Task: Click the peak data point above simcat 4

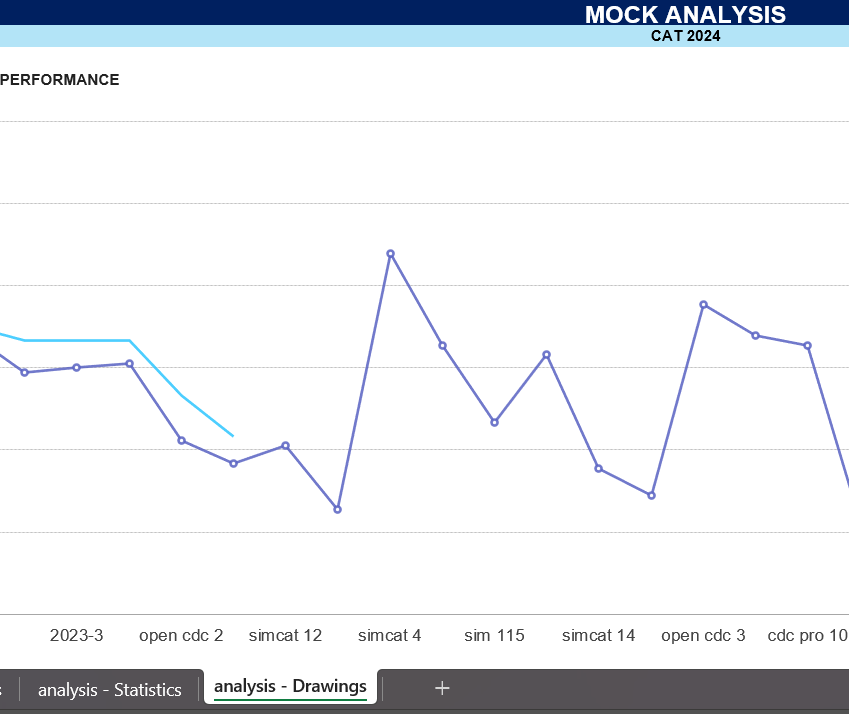Action: coord(390,254)
